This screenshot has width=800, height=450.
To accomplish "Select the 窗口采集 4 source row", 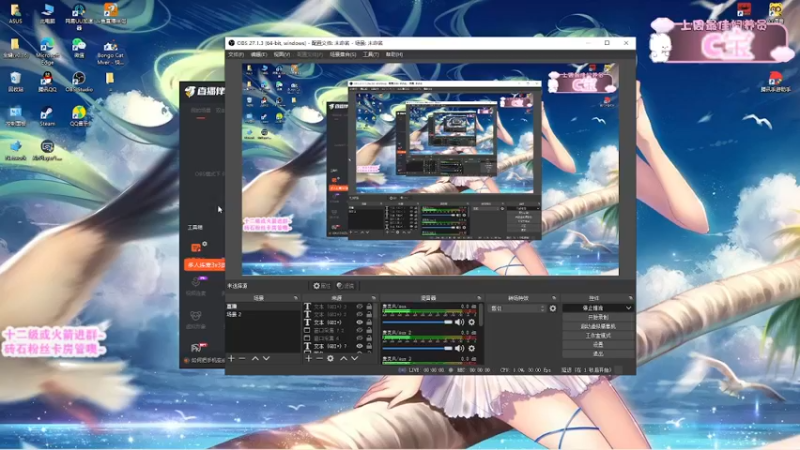I will point(339,338).
